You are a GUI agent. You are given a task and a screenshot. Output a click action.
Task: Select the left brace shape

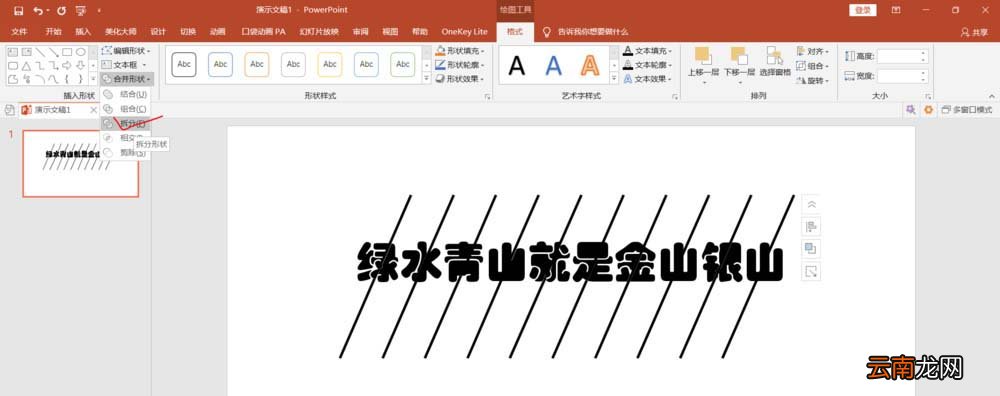click(67, 79)
